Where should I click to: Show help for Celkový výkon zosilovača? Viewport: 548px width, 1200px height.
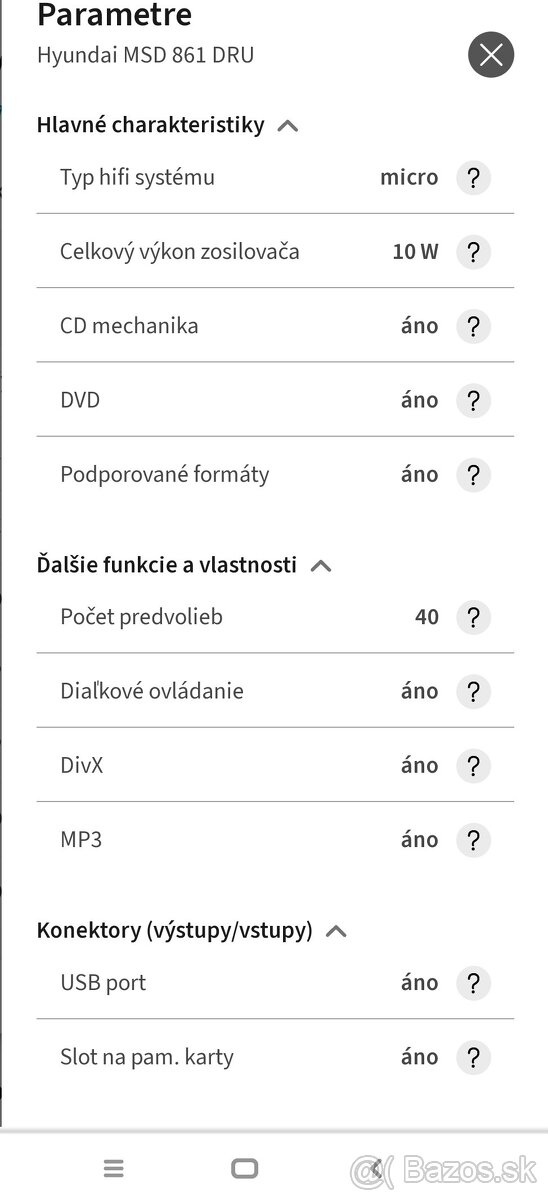pyautogui.click(x=473, y=252)
